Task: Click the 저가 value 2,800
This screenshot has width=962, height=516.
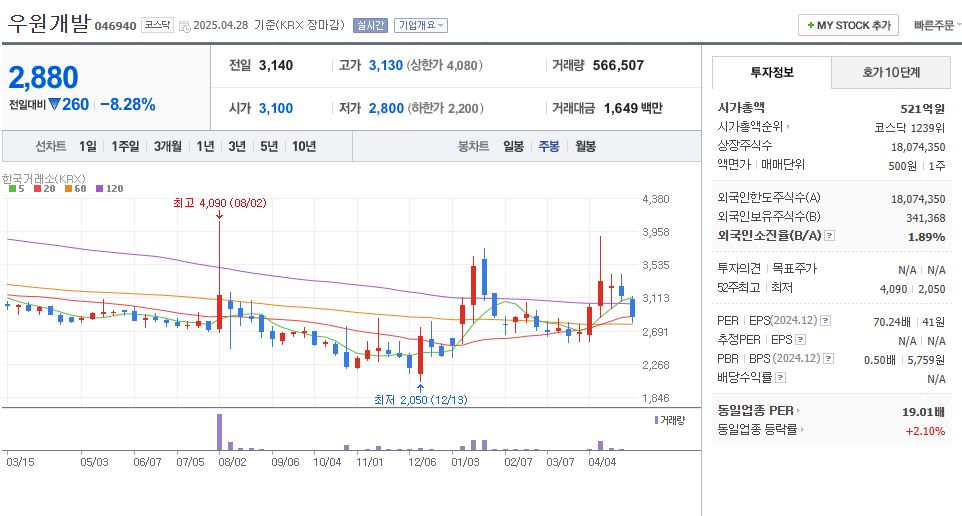Action: tap(386, 108)
